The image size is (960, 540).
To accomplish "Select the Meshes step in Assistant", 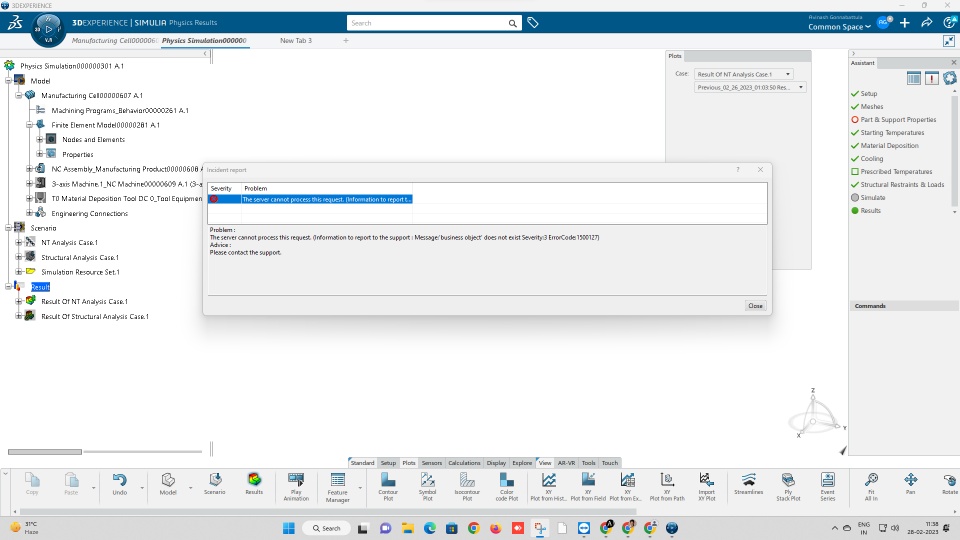I will [x=867, y=107].
